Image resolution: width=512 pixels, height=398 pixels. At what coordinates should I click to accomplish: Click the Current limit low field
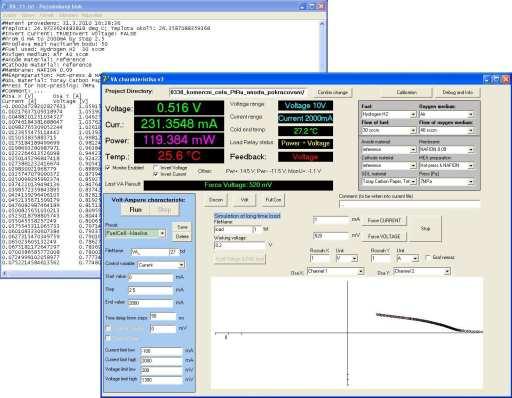click(161, 351)
